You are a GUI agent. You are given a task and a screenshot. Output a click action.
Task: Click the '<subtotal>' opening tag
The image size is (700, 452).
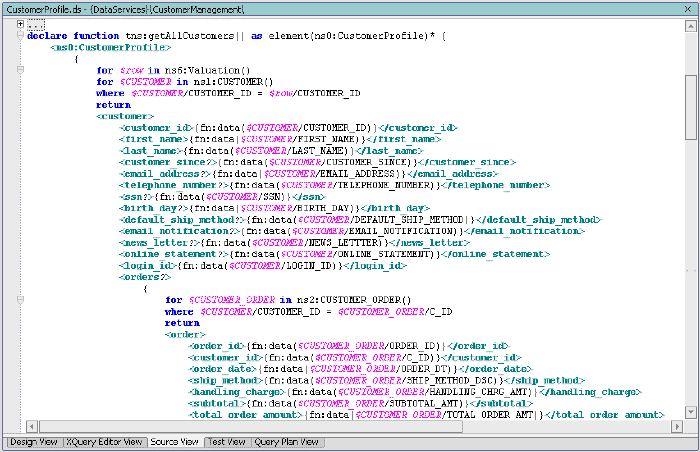(x=217, y=403)
